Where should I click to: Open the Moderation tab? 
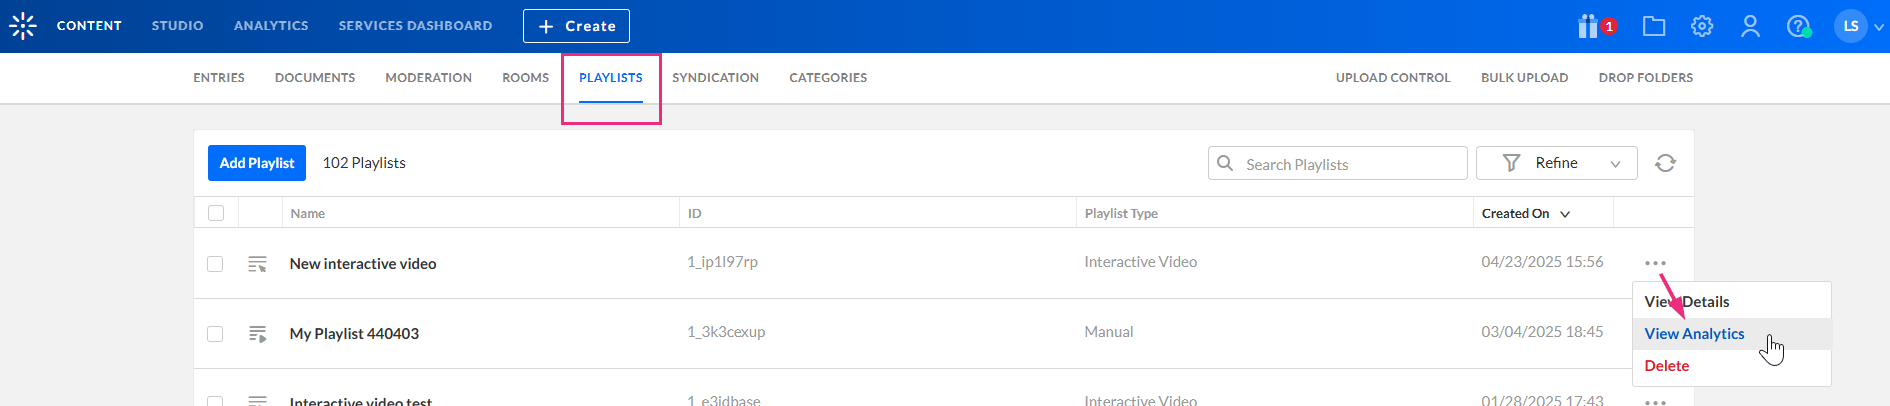[x=428, y=78]
